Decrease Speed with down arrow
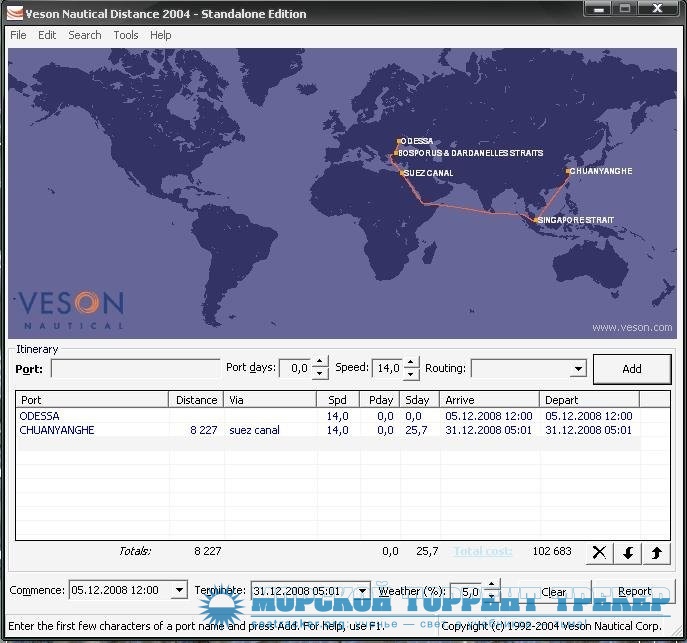The image size is (687, 643). click(x=411, y=373)
